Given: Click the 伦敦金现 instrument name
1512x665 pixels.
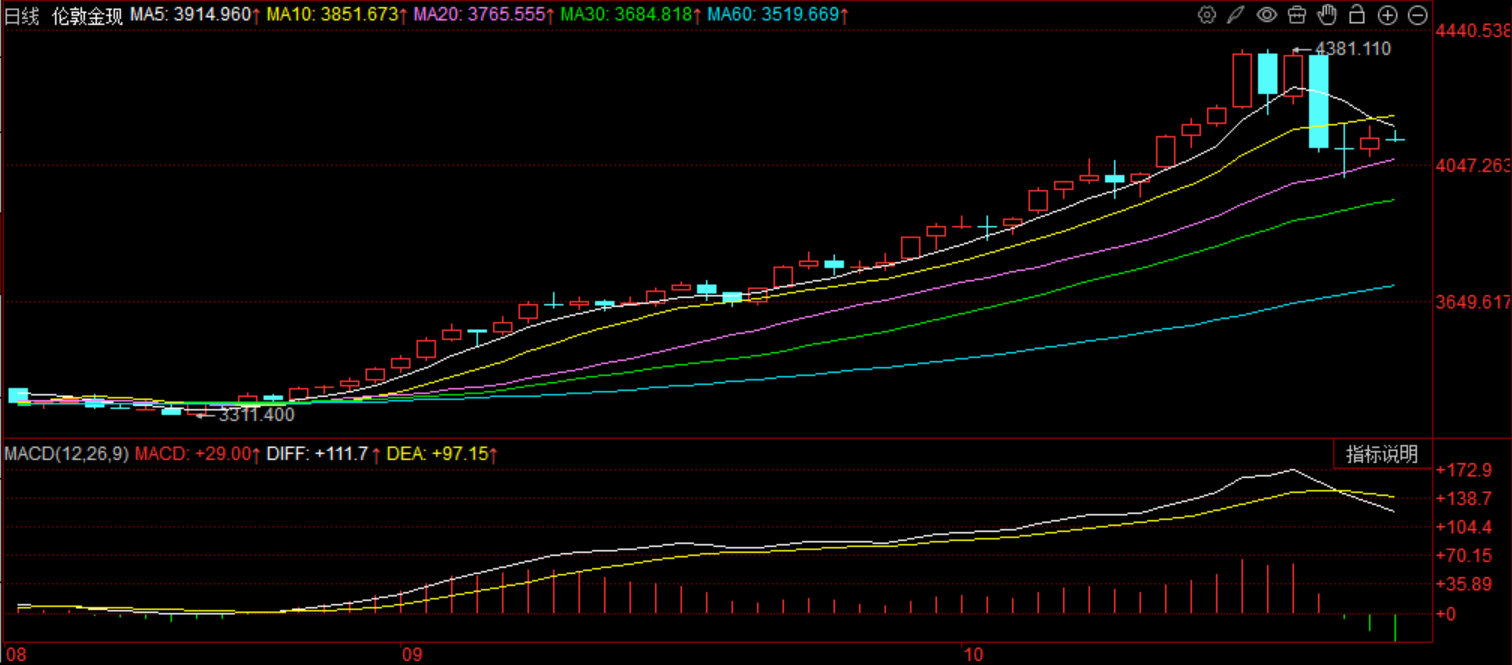Looking at the screenshot, I should (x=88, y=16).
